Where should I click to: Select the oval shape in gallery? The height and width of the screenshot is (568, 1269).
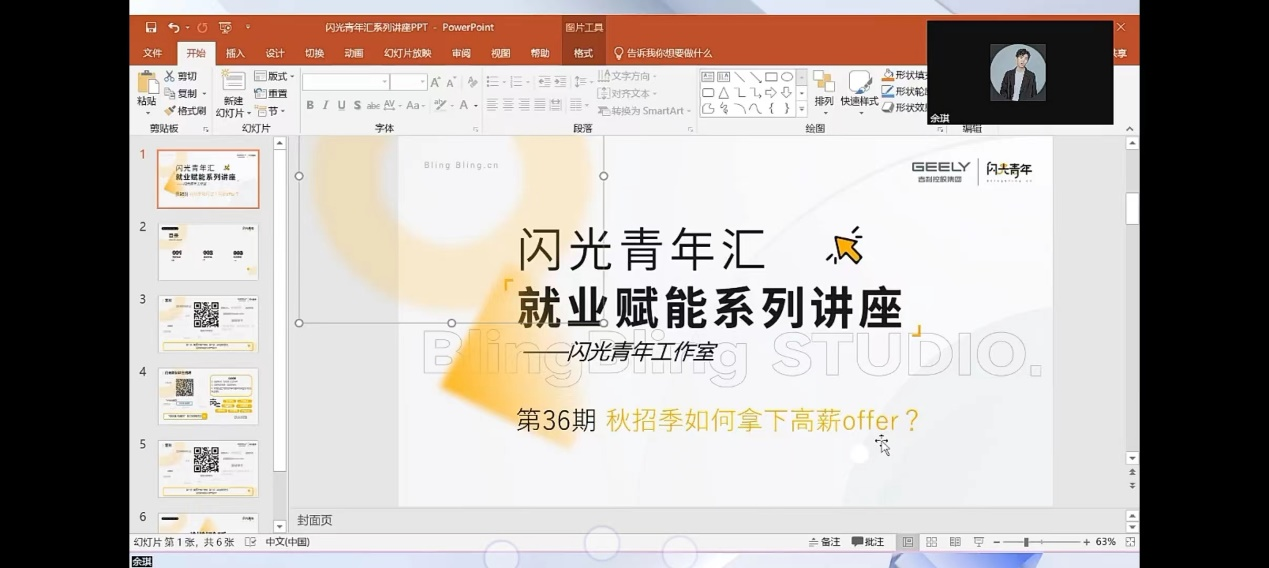[787, 77]
